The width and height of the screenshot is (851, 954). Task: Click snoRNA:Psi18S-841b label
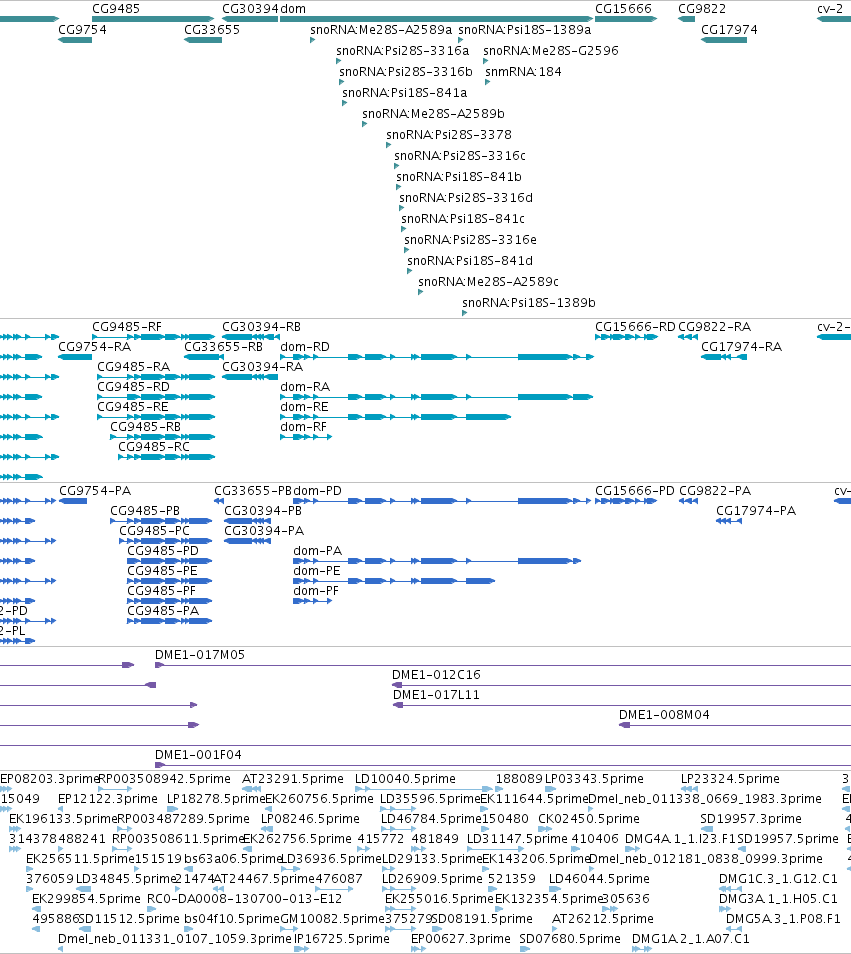459,176
